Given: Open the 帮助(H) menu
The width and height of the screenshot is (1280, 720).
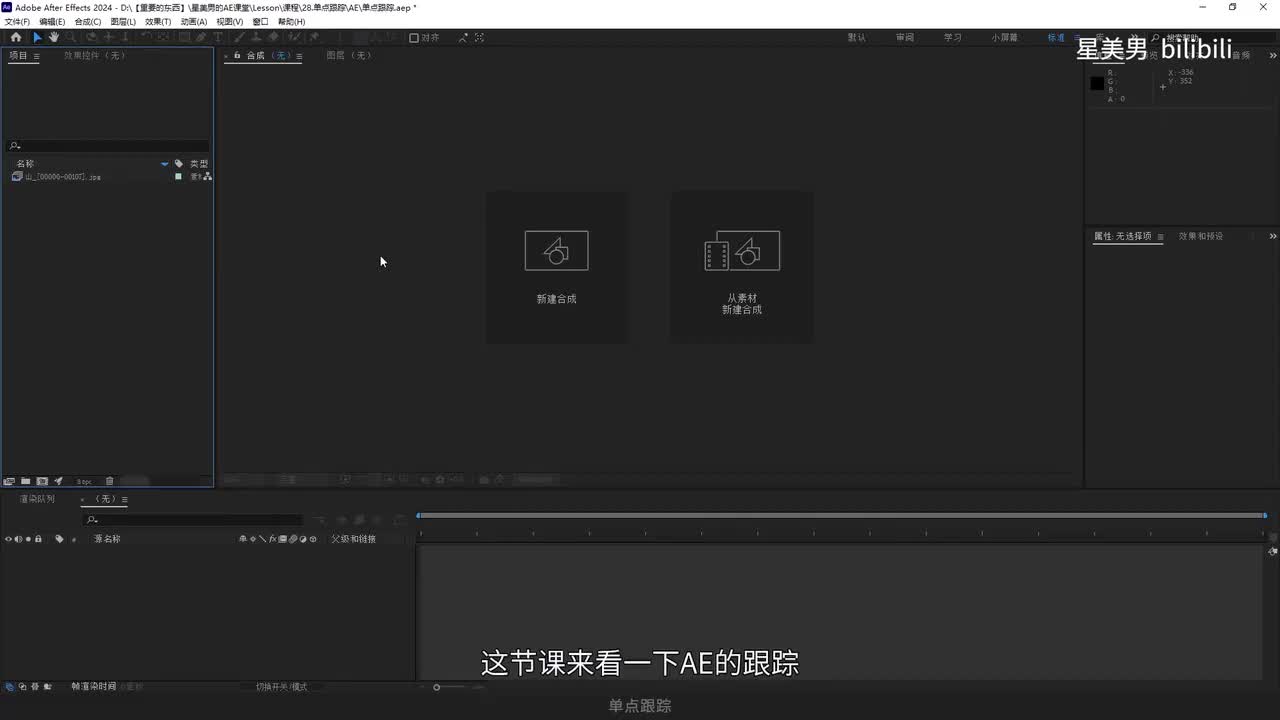Looking at the screenshot, I should [x=291, y=21].
